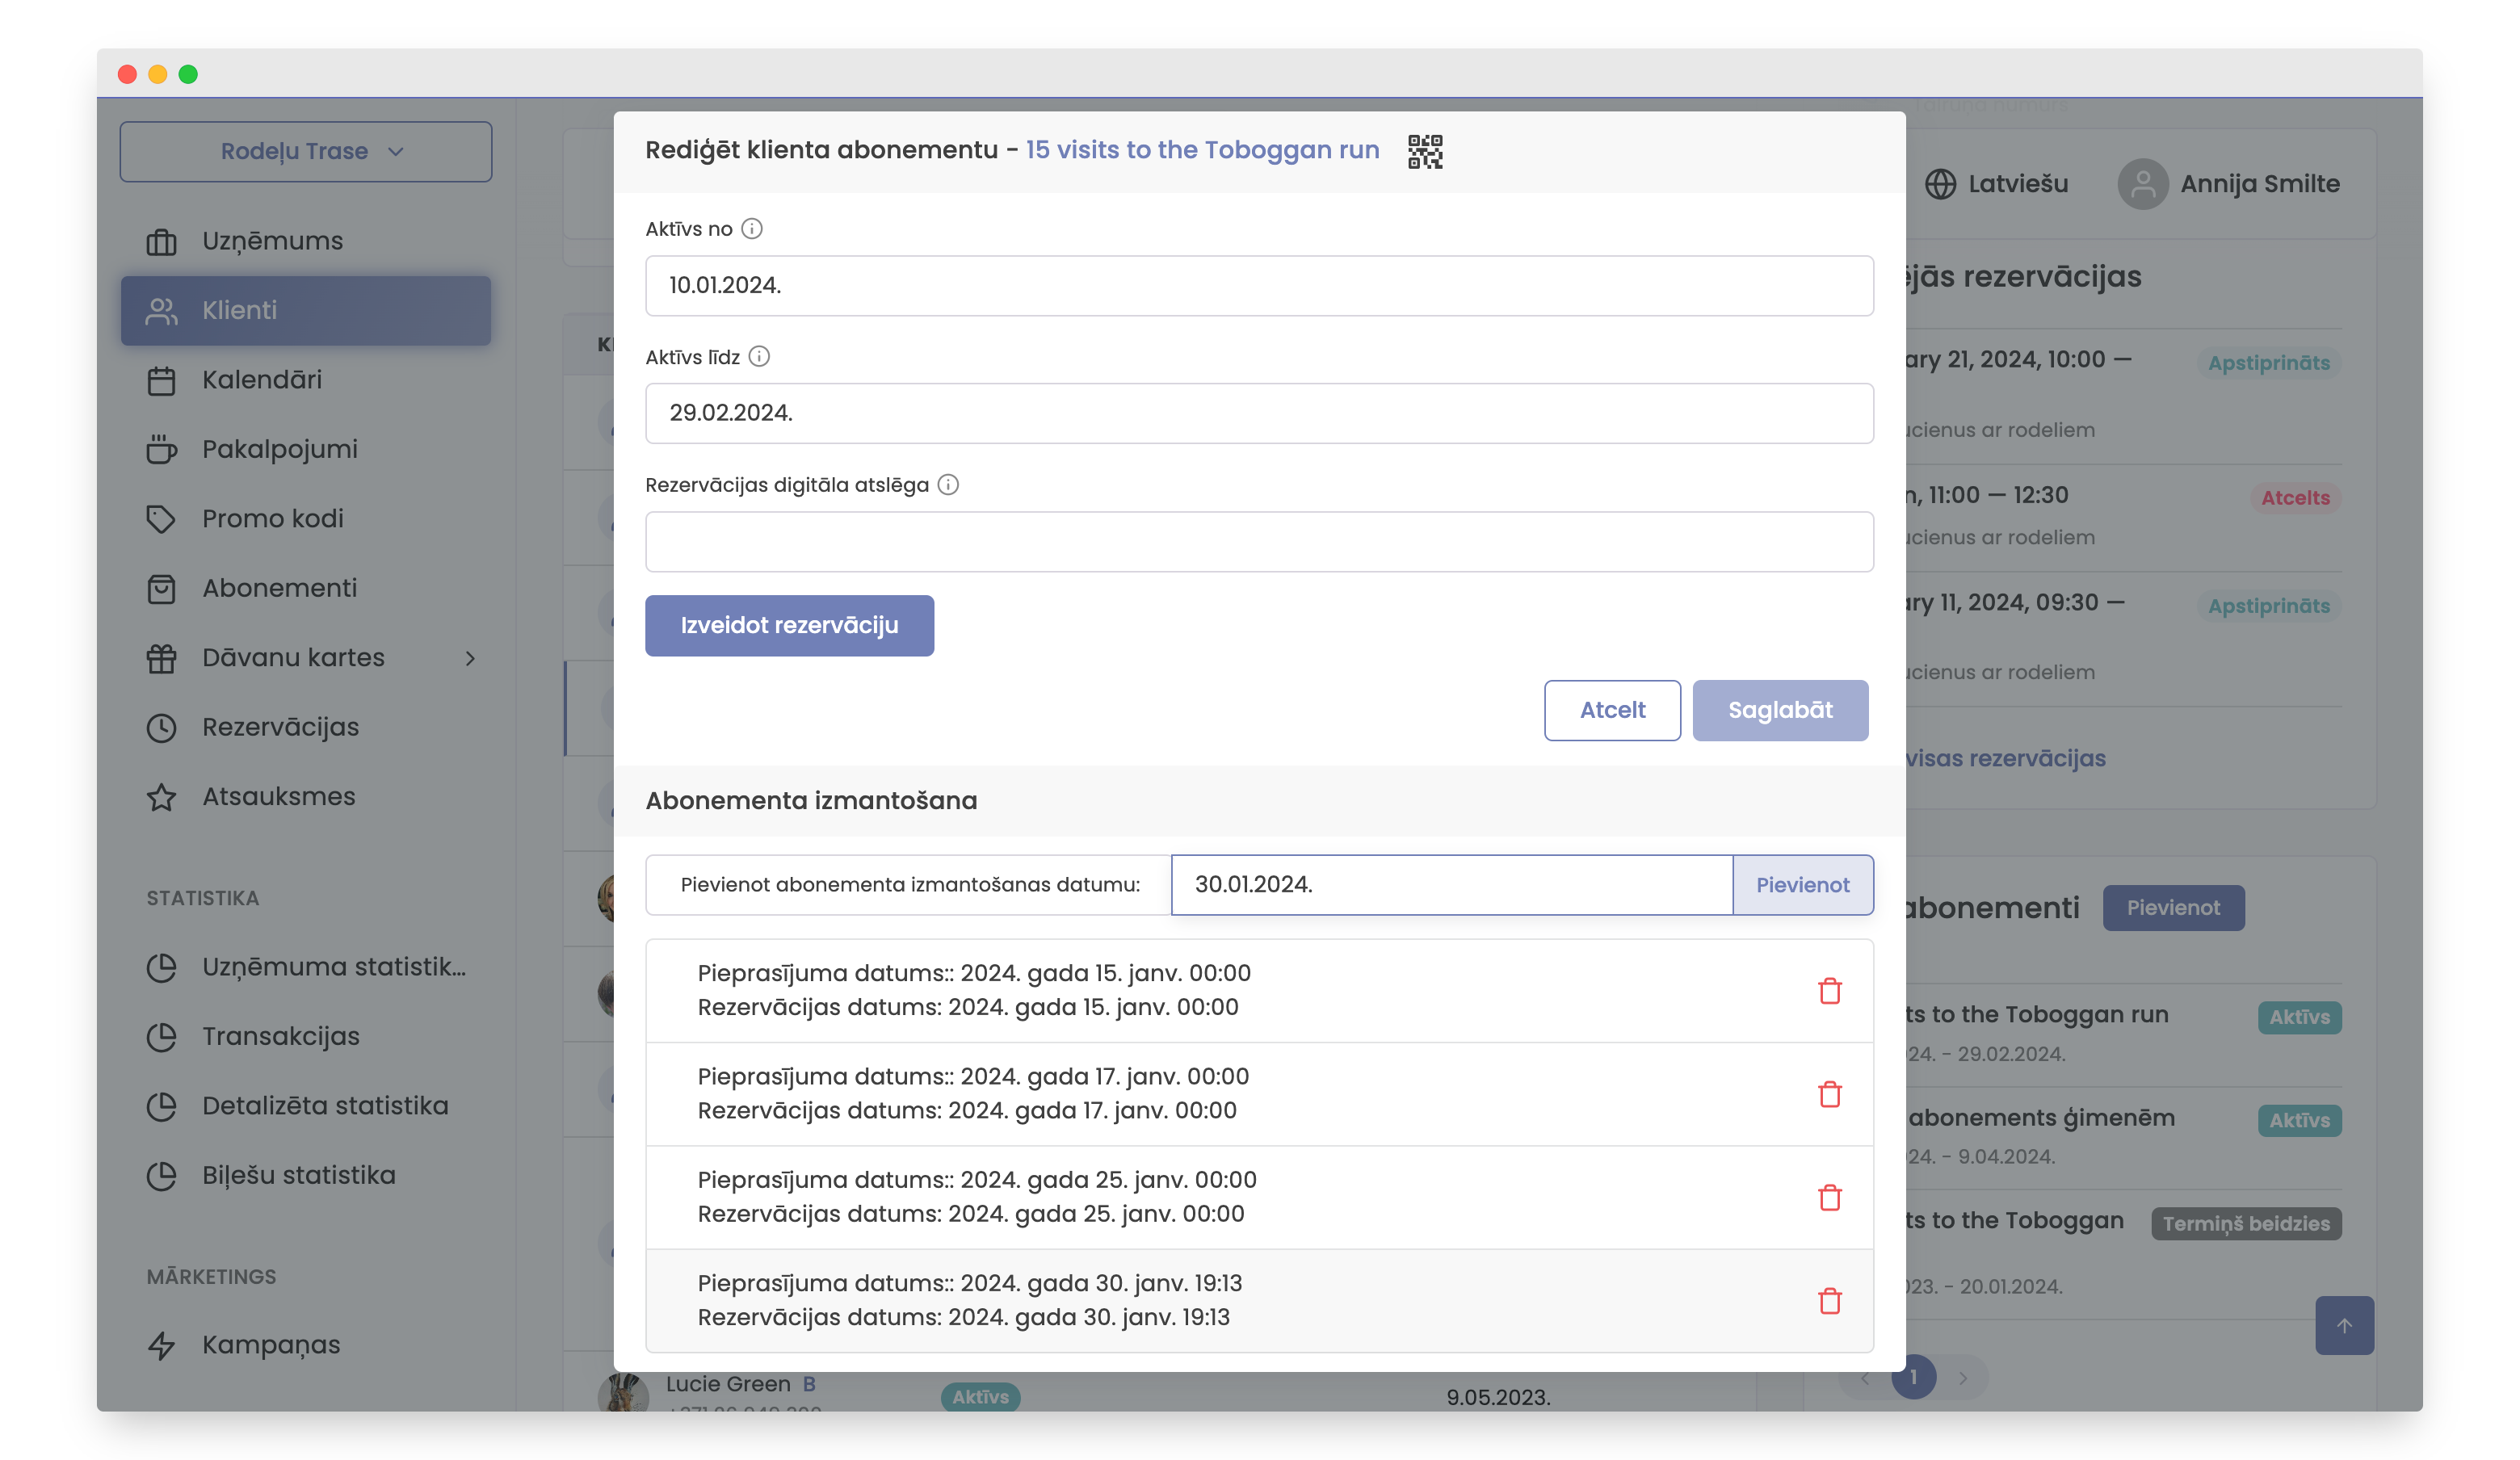Viewport: 2520px width, 1460px height.
Task: Click Saglabāt to save the subscription
Action: 1779,710
